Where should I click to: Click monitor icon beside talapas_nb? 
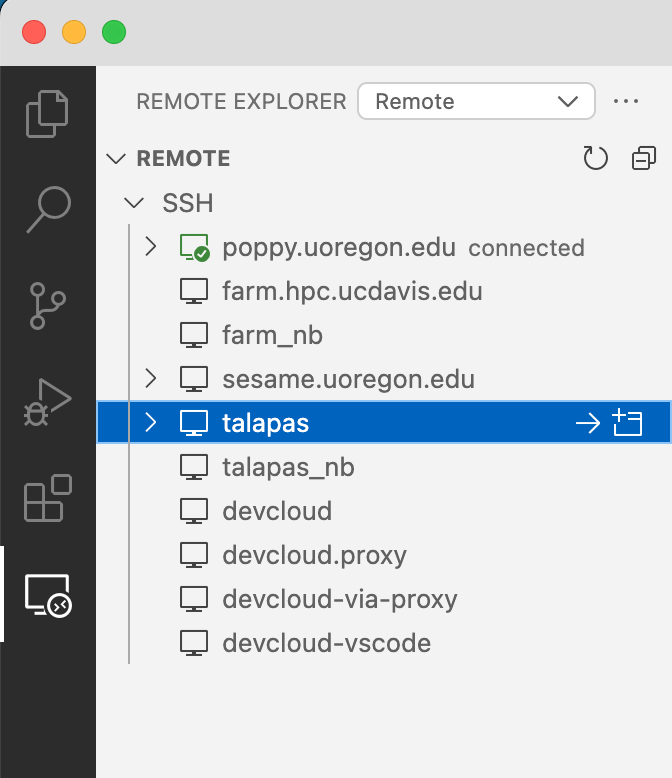[x=194, y=467]
